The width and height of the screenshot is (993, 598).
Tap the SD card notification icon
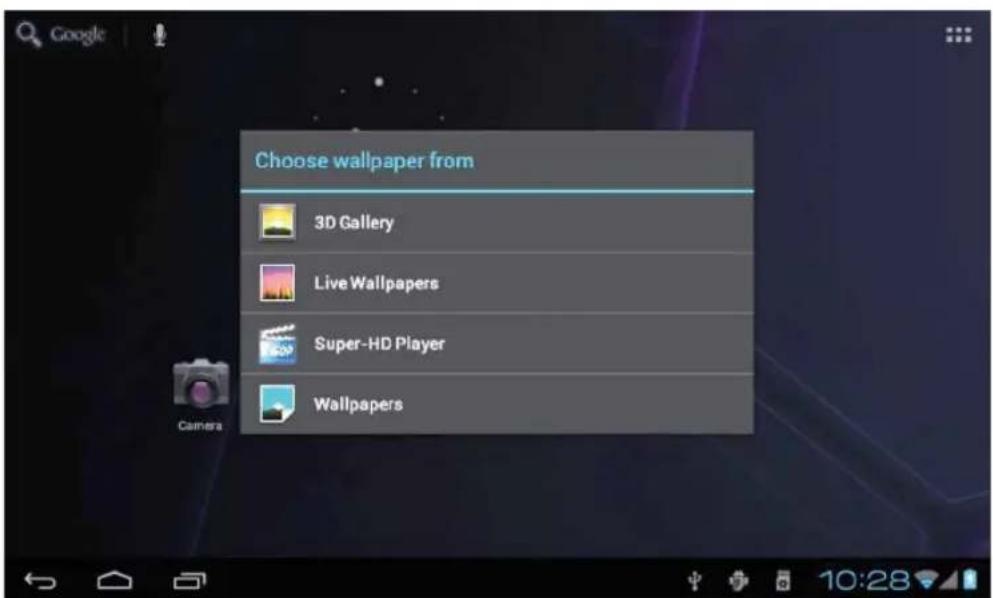tap(783, 580)
